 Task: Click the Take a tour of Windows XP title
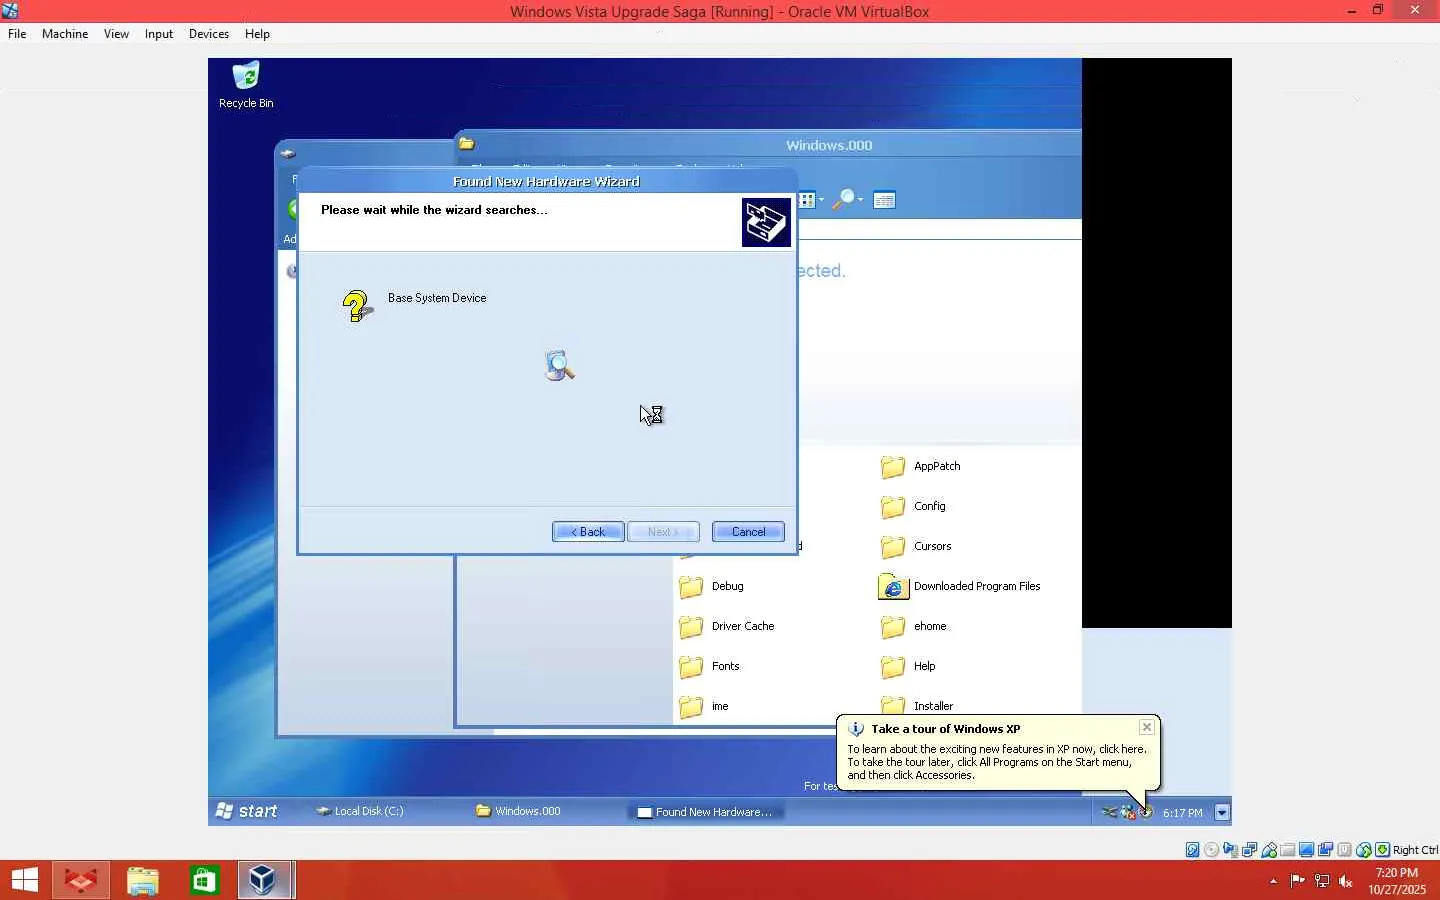(945, 729)
